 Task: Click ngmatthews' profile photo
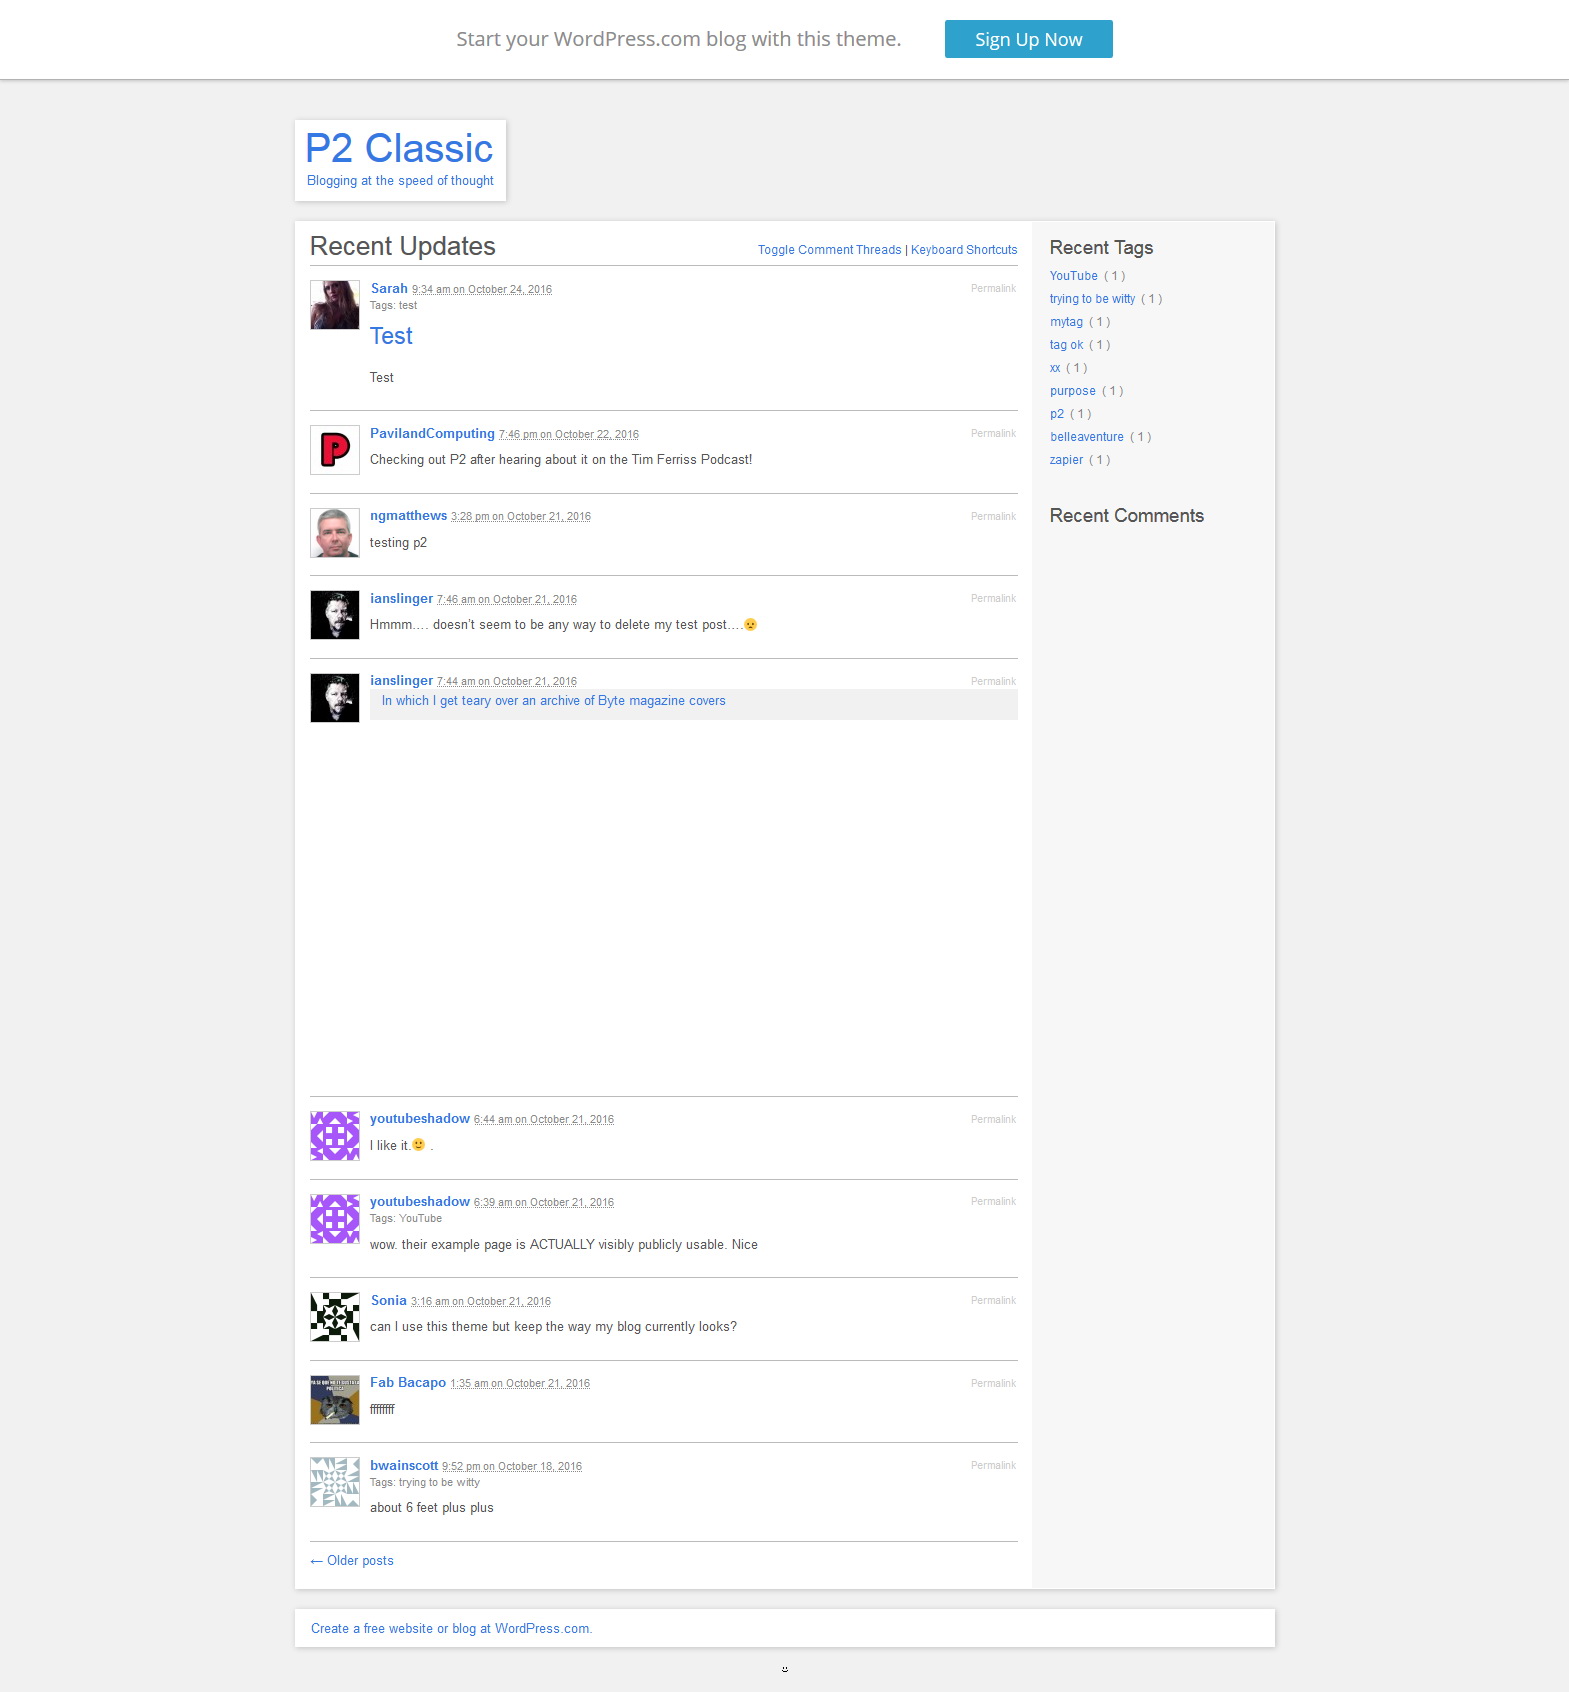click(x=335, y=533)
